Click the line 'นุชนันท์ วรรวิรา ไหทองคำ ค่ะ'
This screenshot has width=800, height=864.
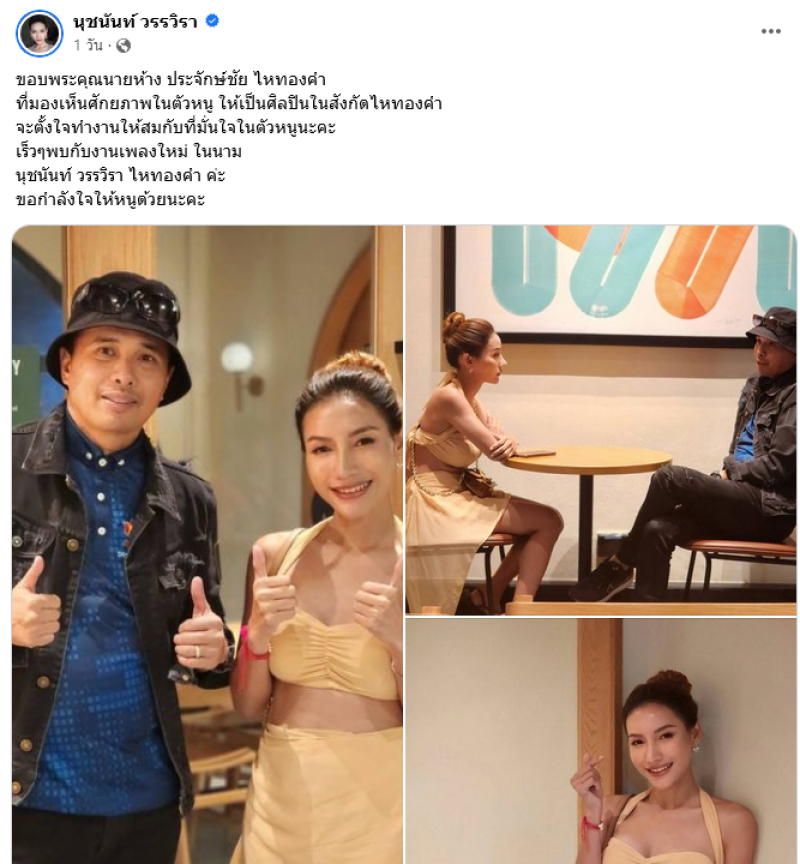click(121, 175)
